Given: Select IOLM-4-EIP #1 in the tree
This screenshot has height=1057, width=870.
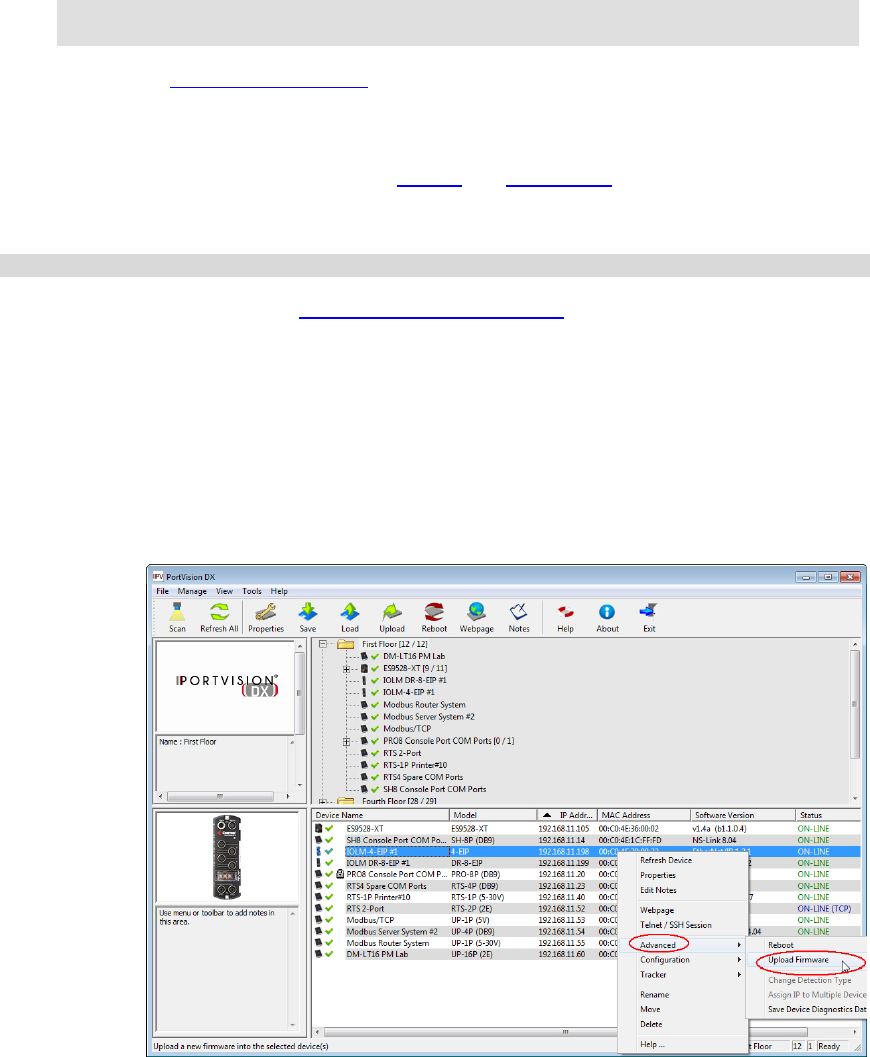Looking at the screenshot, I should point(408,693).
